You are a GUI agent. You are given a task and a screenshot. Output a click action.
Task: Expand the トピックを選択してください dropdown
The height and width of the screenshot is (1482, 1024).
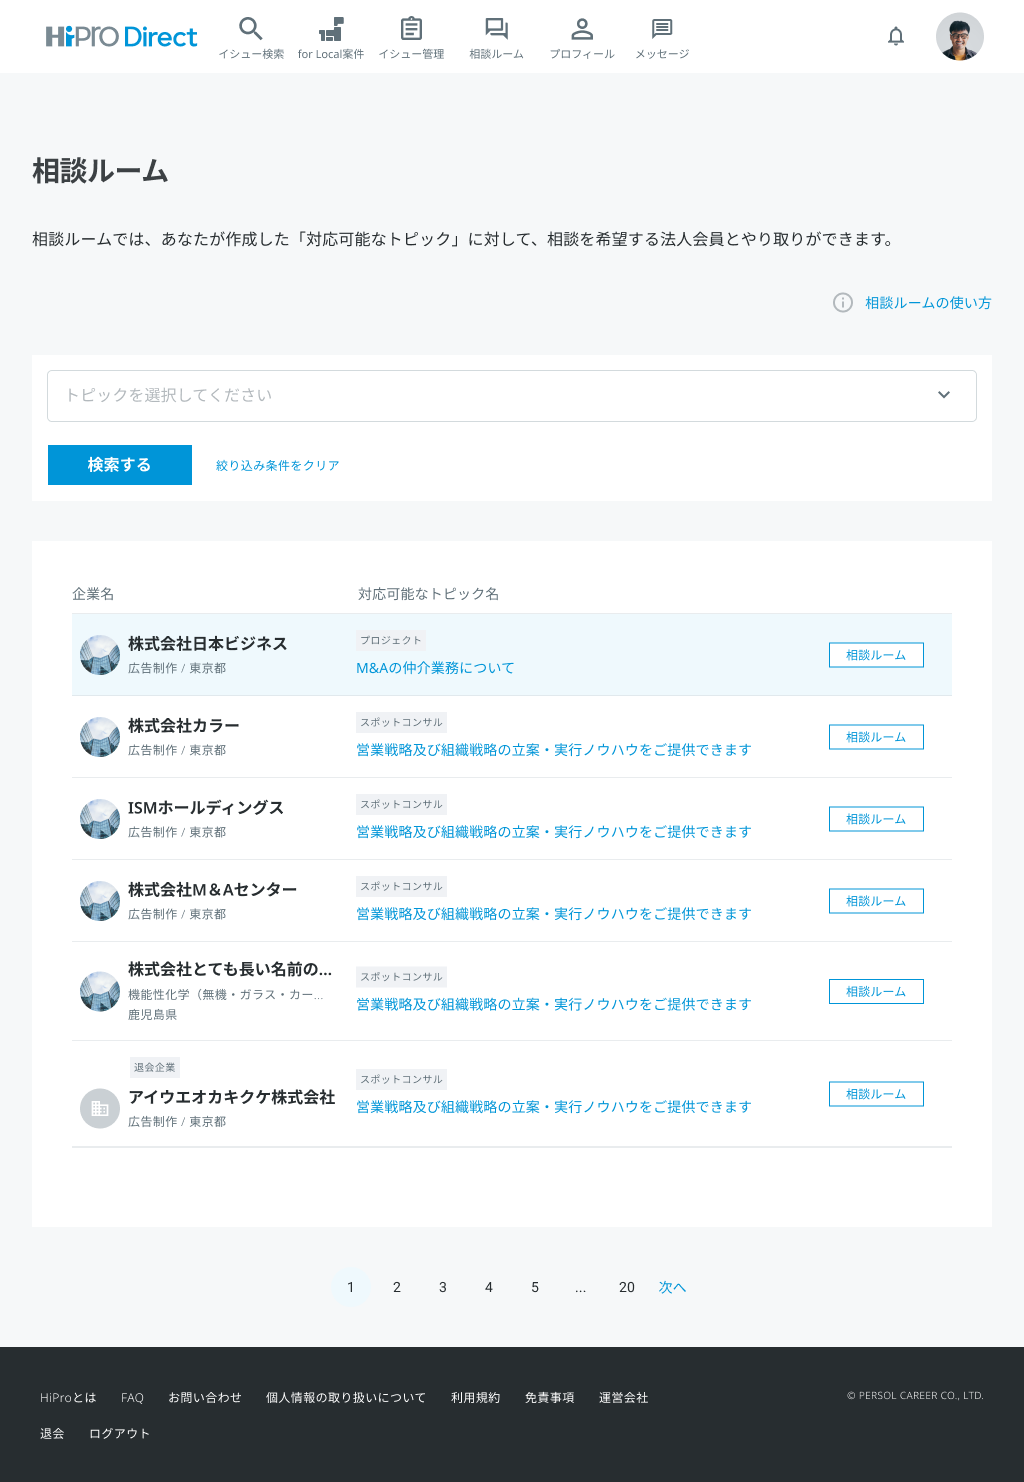[512, 396]
